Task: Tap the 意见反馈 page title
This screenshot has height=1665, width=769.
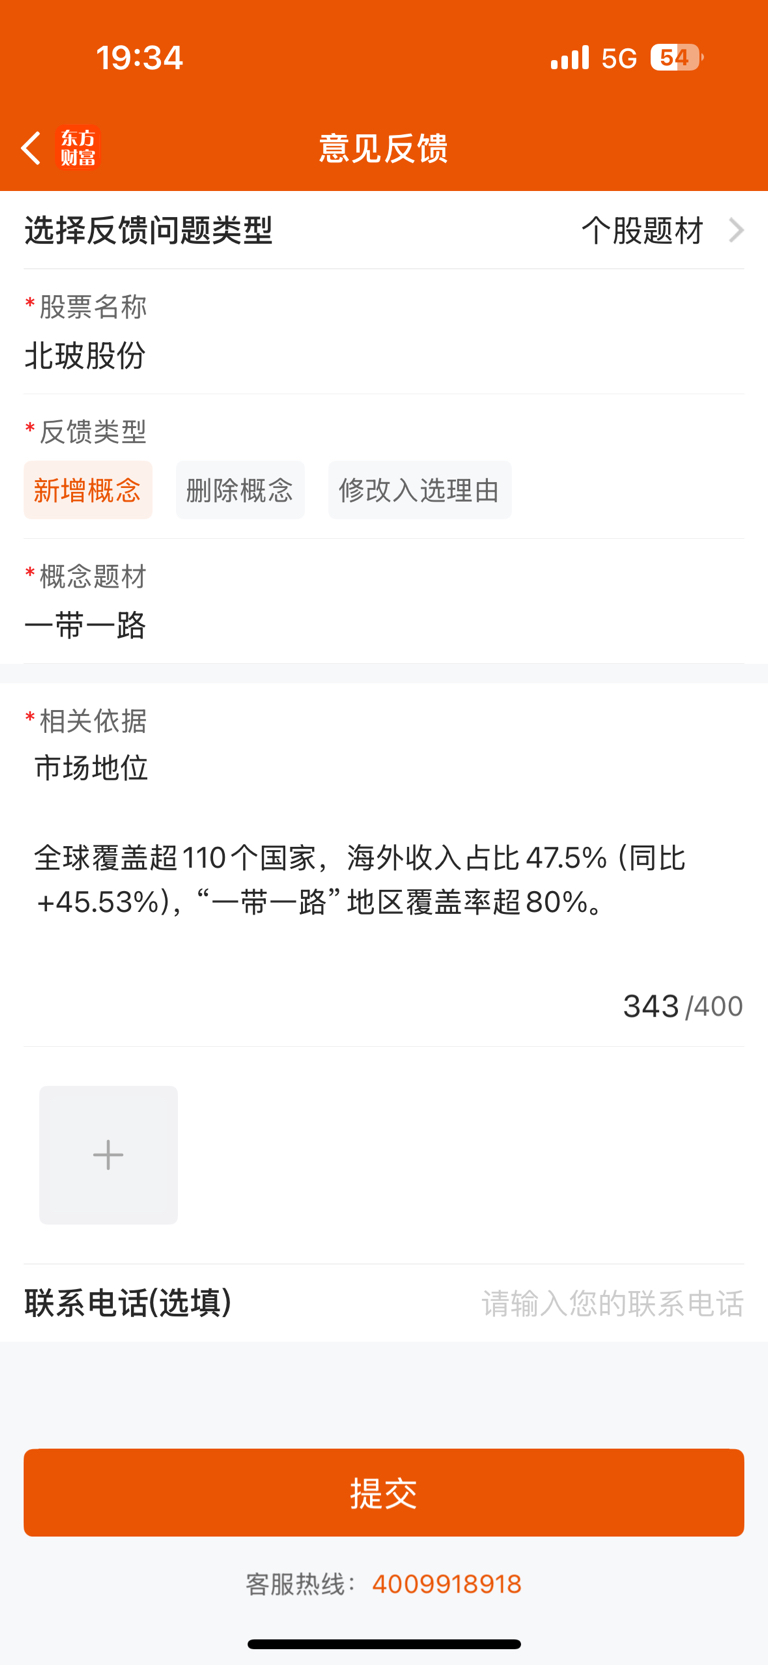Action: pyautogui.click(x=383, y=148)
